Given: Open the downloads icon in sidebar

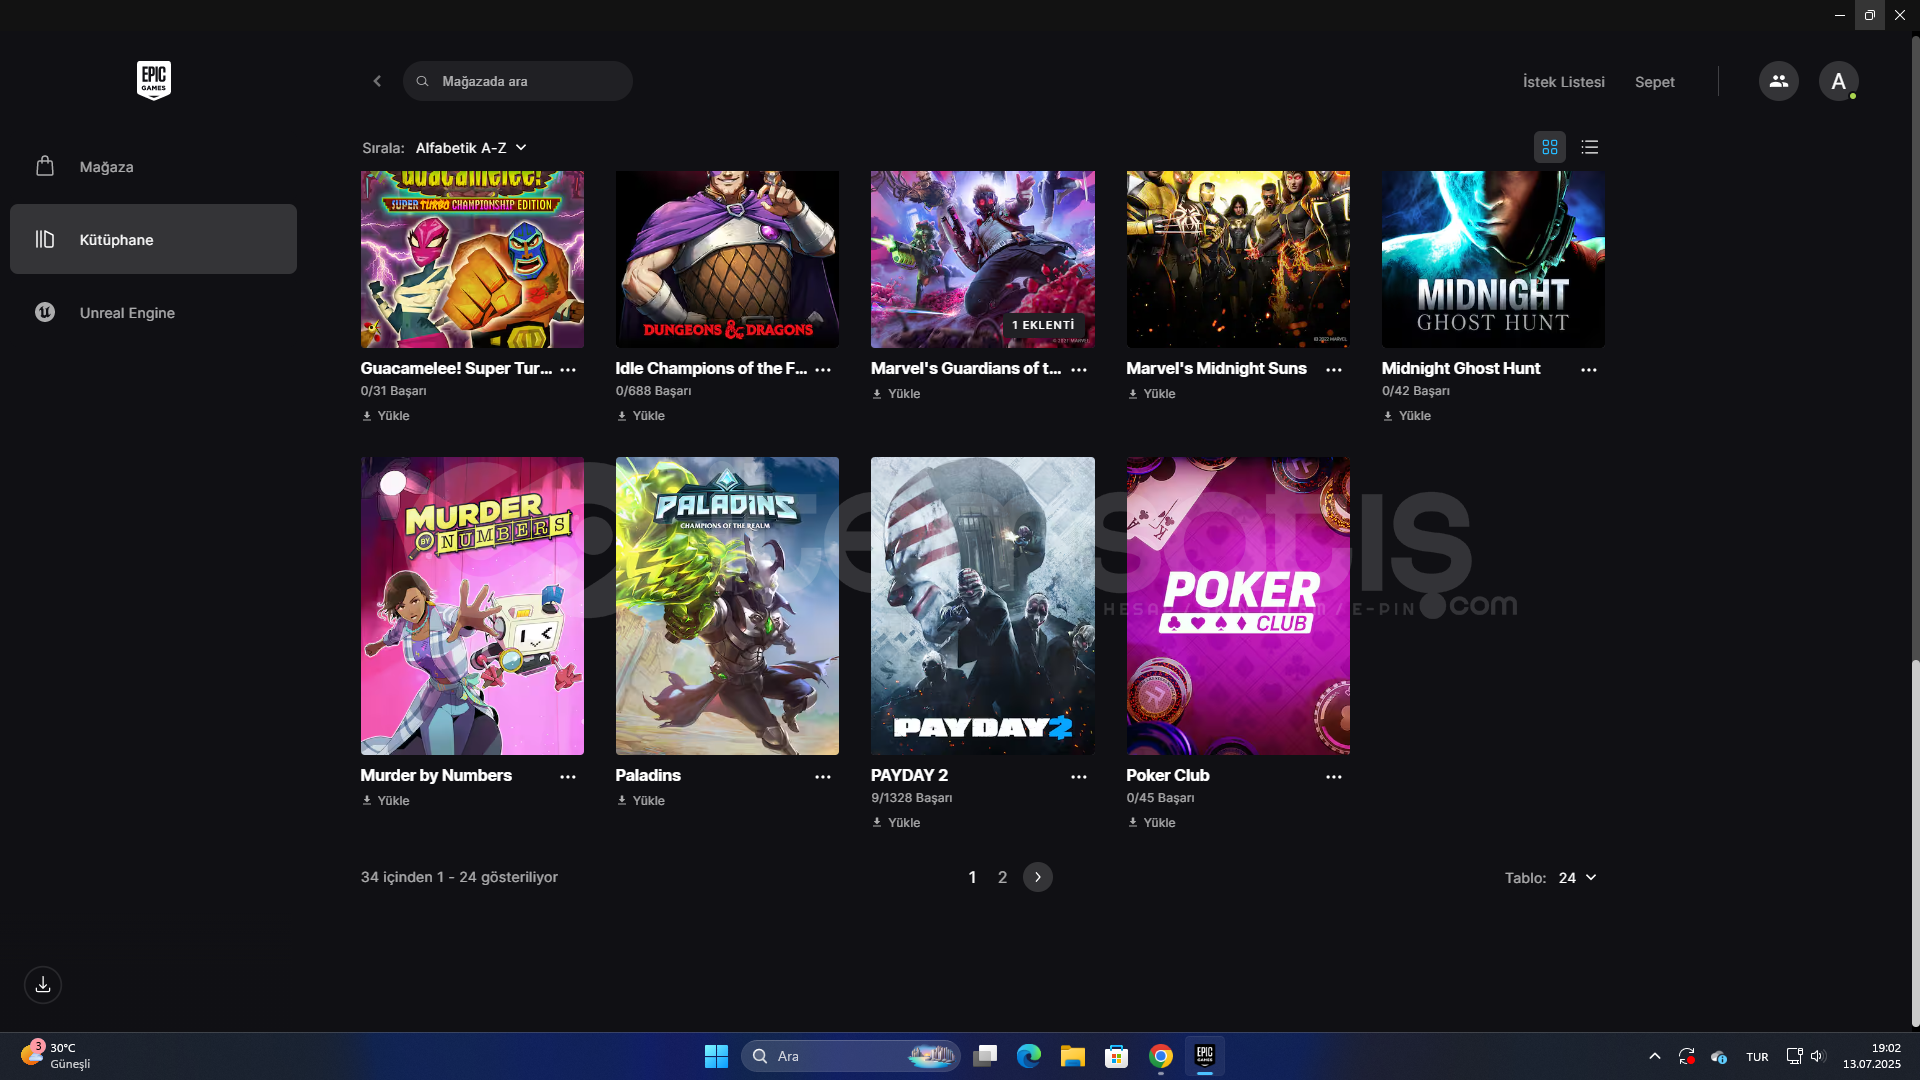Looking at the screenshot, I should (x=43, y=984).
